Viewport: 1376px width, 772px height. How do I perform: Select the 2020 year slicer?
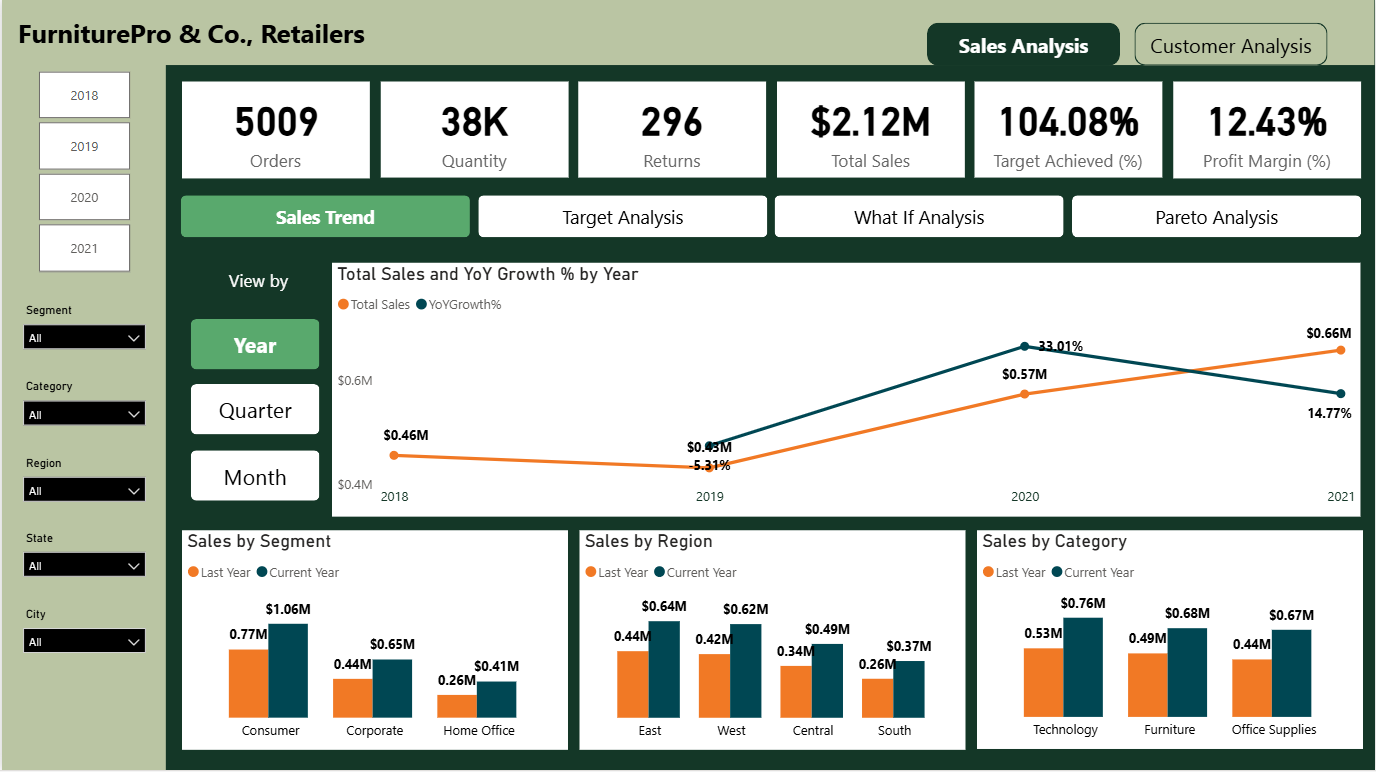pos(84,196)
